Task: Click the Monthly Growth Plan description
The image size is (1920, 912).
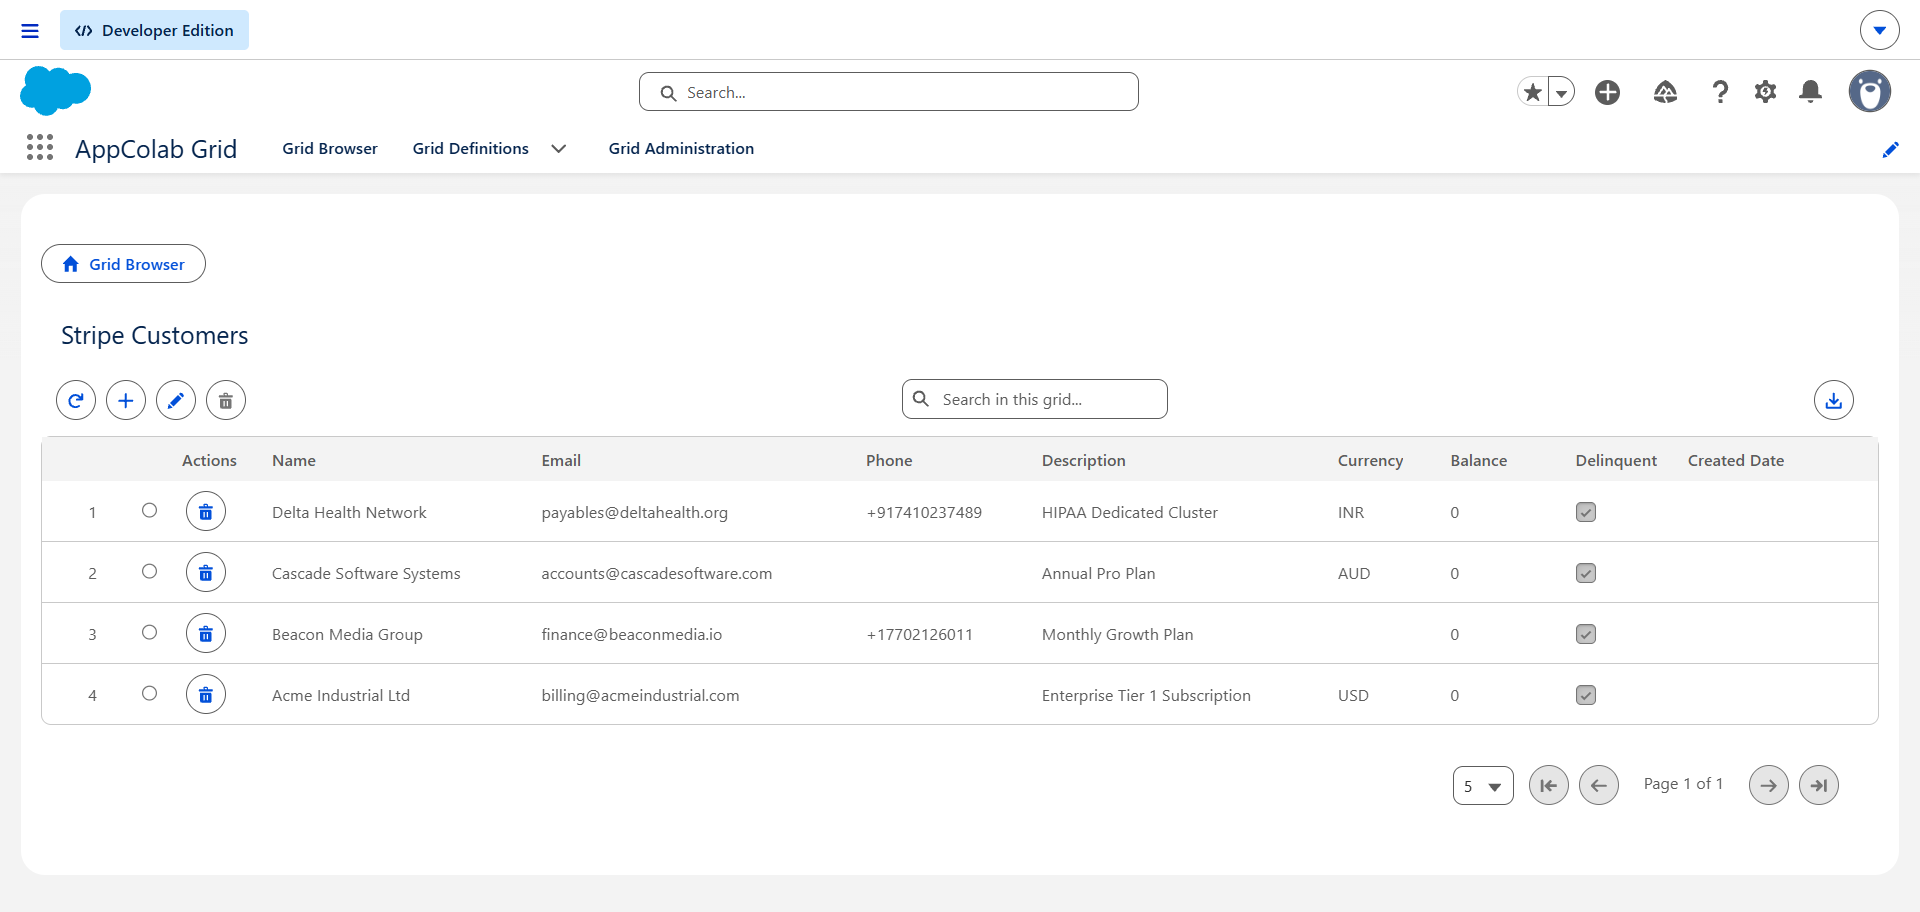Action: 1118,635
